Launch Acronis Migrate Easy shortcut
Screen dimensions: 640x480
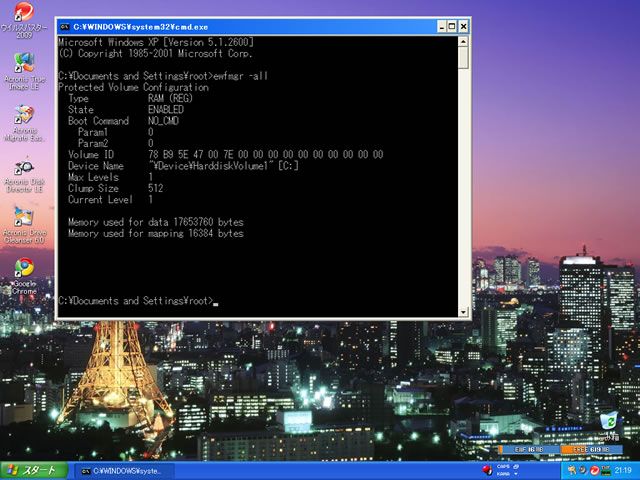(24, 116)
